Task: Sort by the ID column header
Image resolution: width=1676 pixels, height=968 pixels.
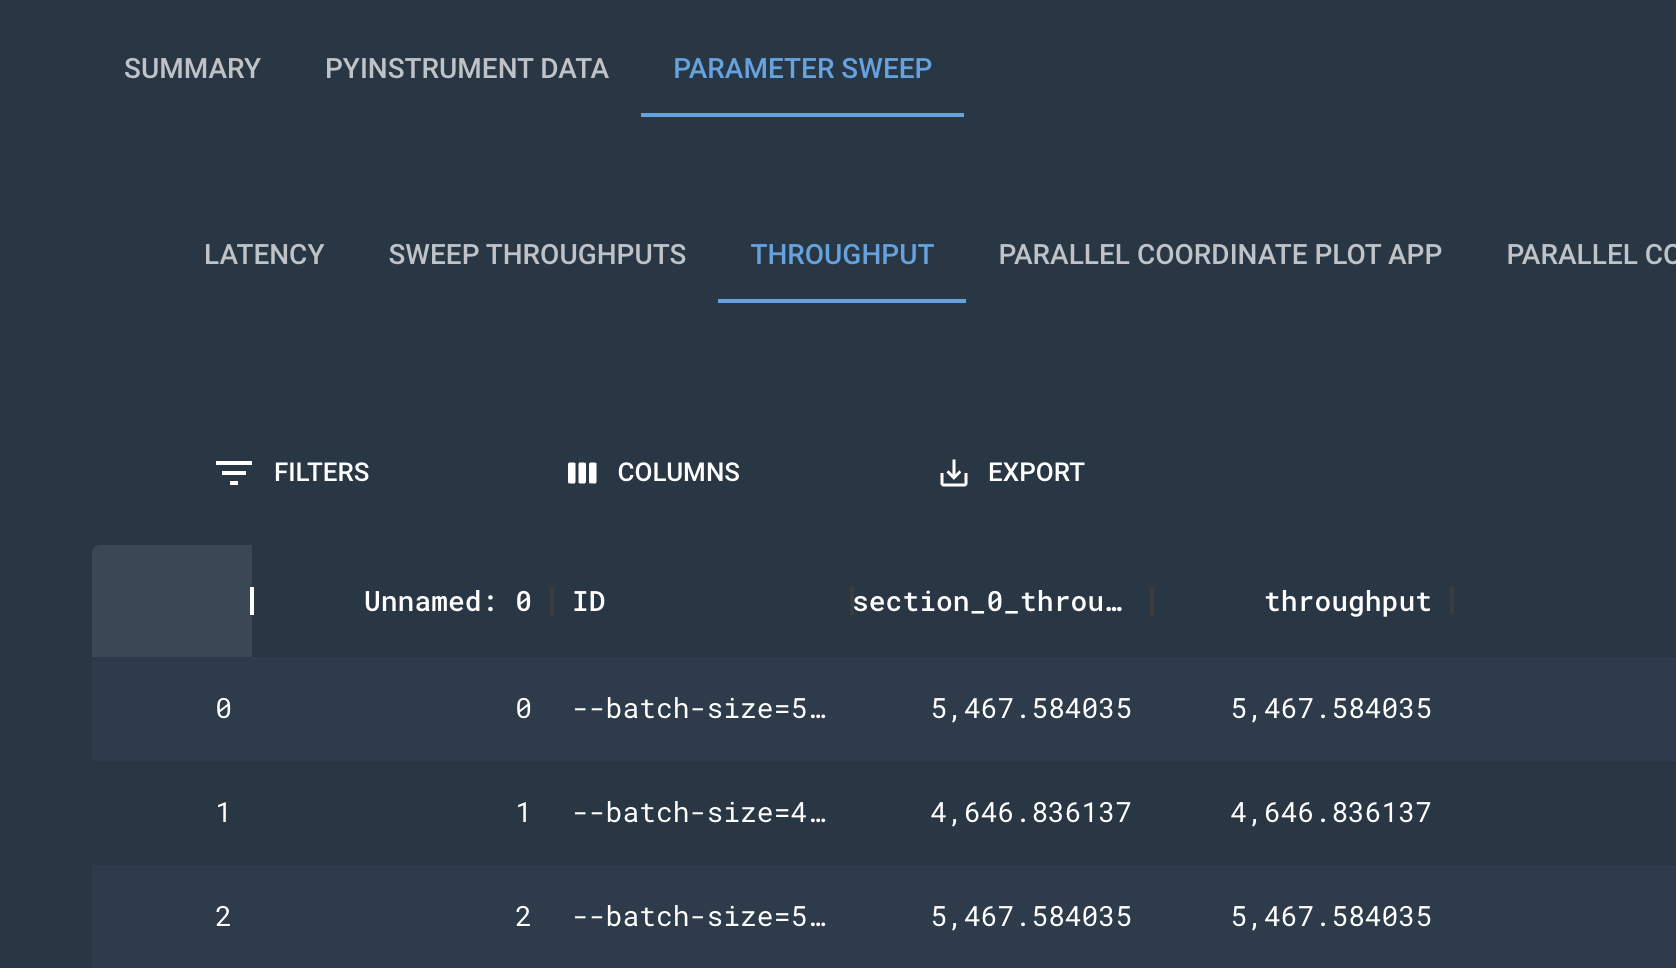Action: (x=589, y=602)
